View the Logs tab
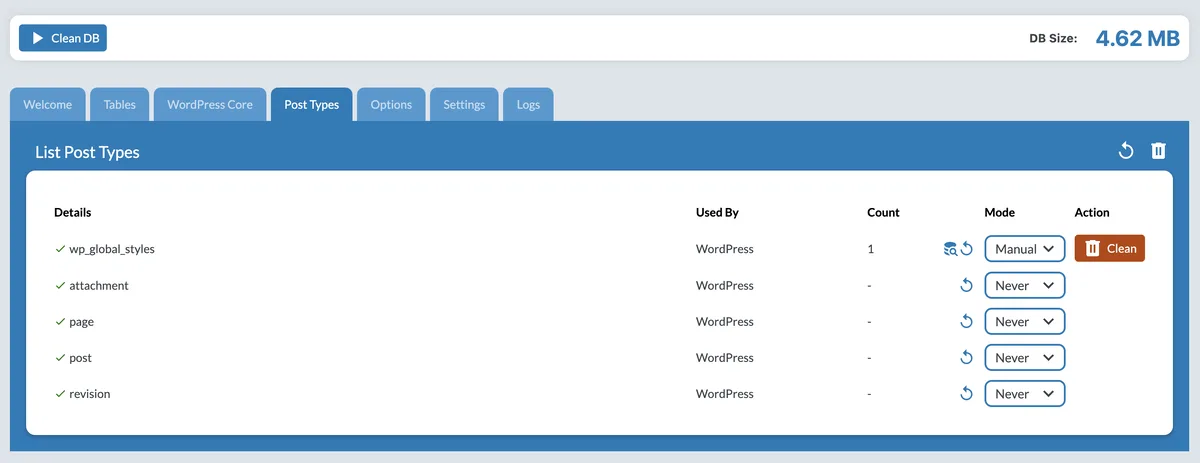Image resolution: width=1200 pixels, height=463 pixels. point(528,105)
